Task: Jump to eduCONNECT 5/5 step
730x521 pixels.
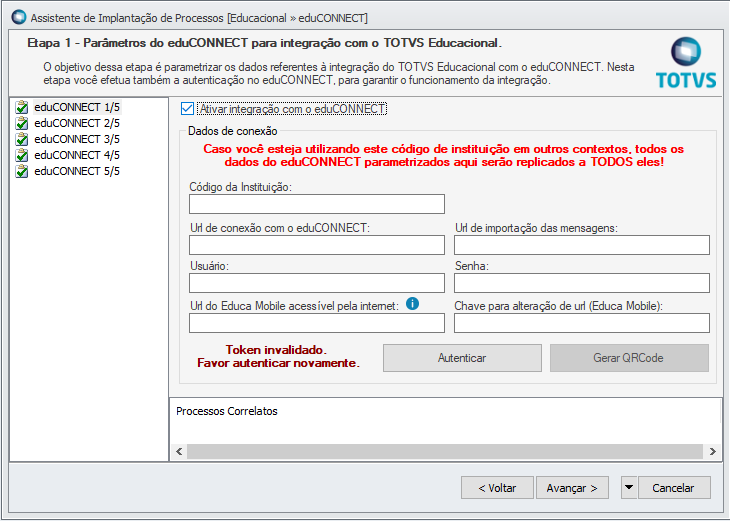Action: tap(77, 171)
